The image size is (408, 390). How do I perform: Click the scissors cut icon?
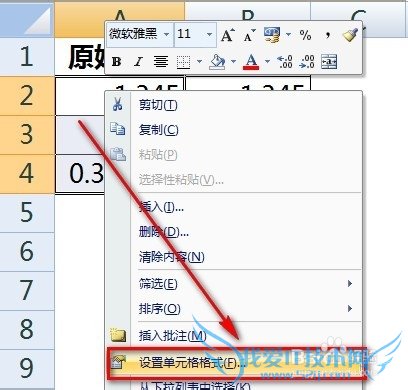click(117, 104)
